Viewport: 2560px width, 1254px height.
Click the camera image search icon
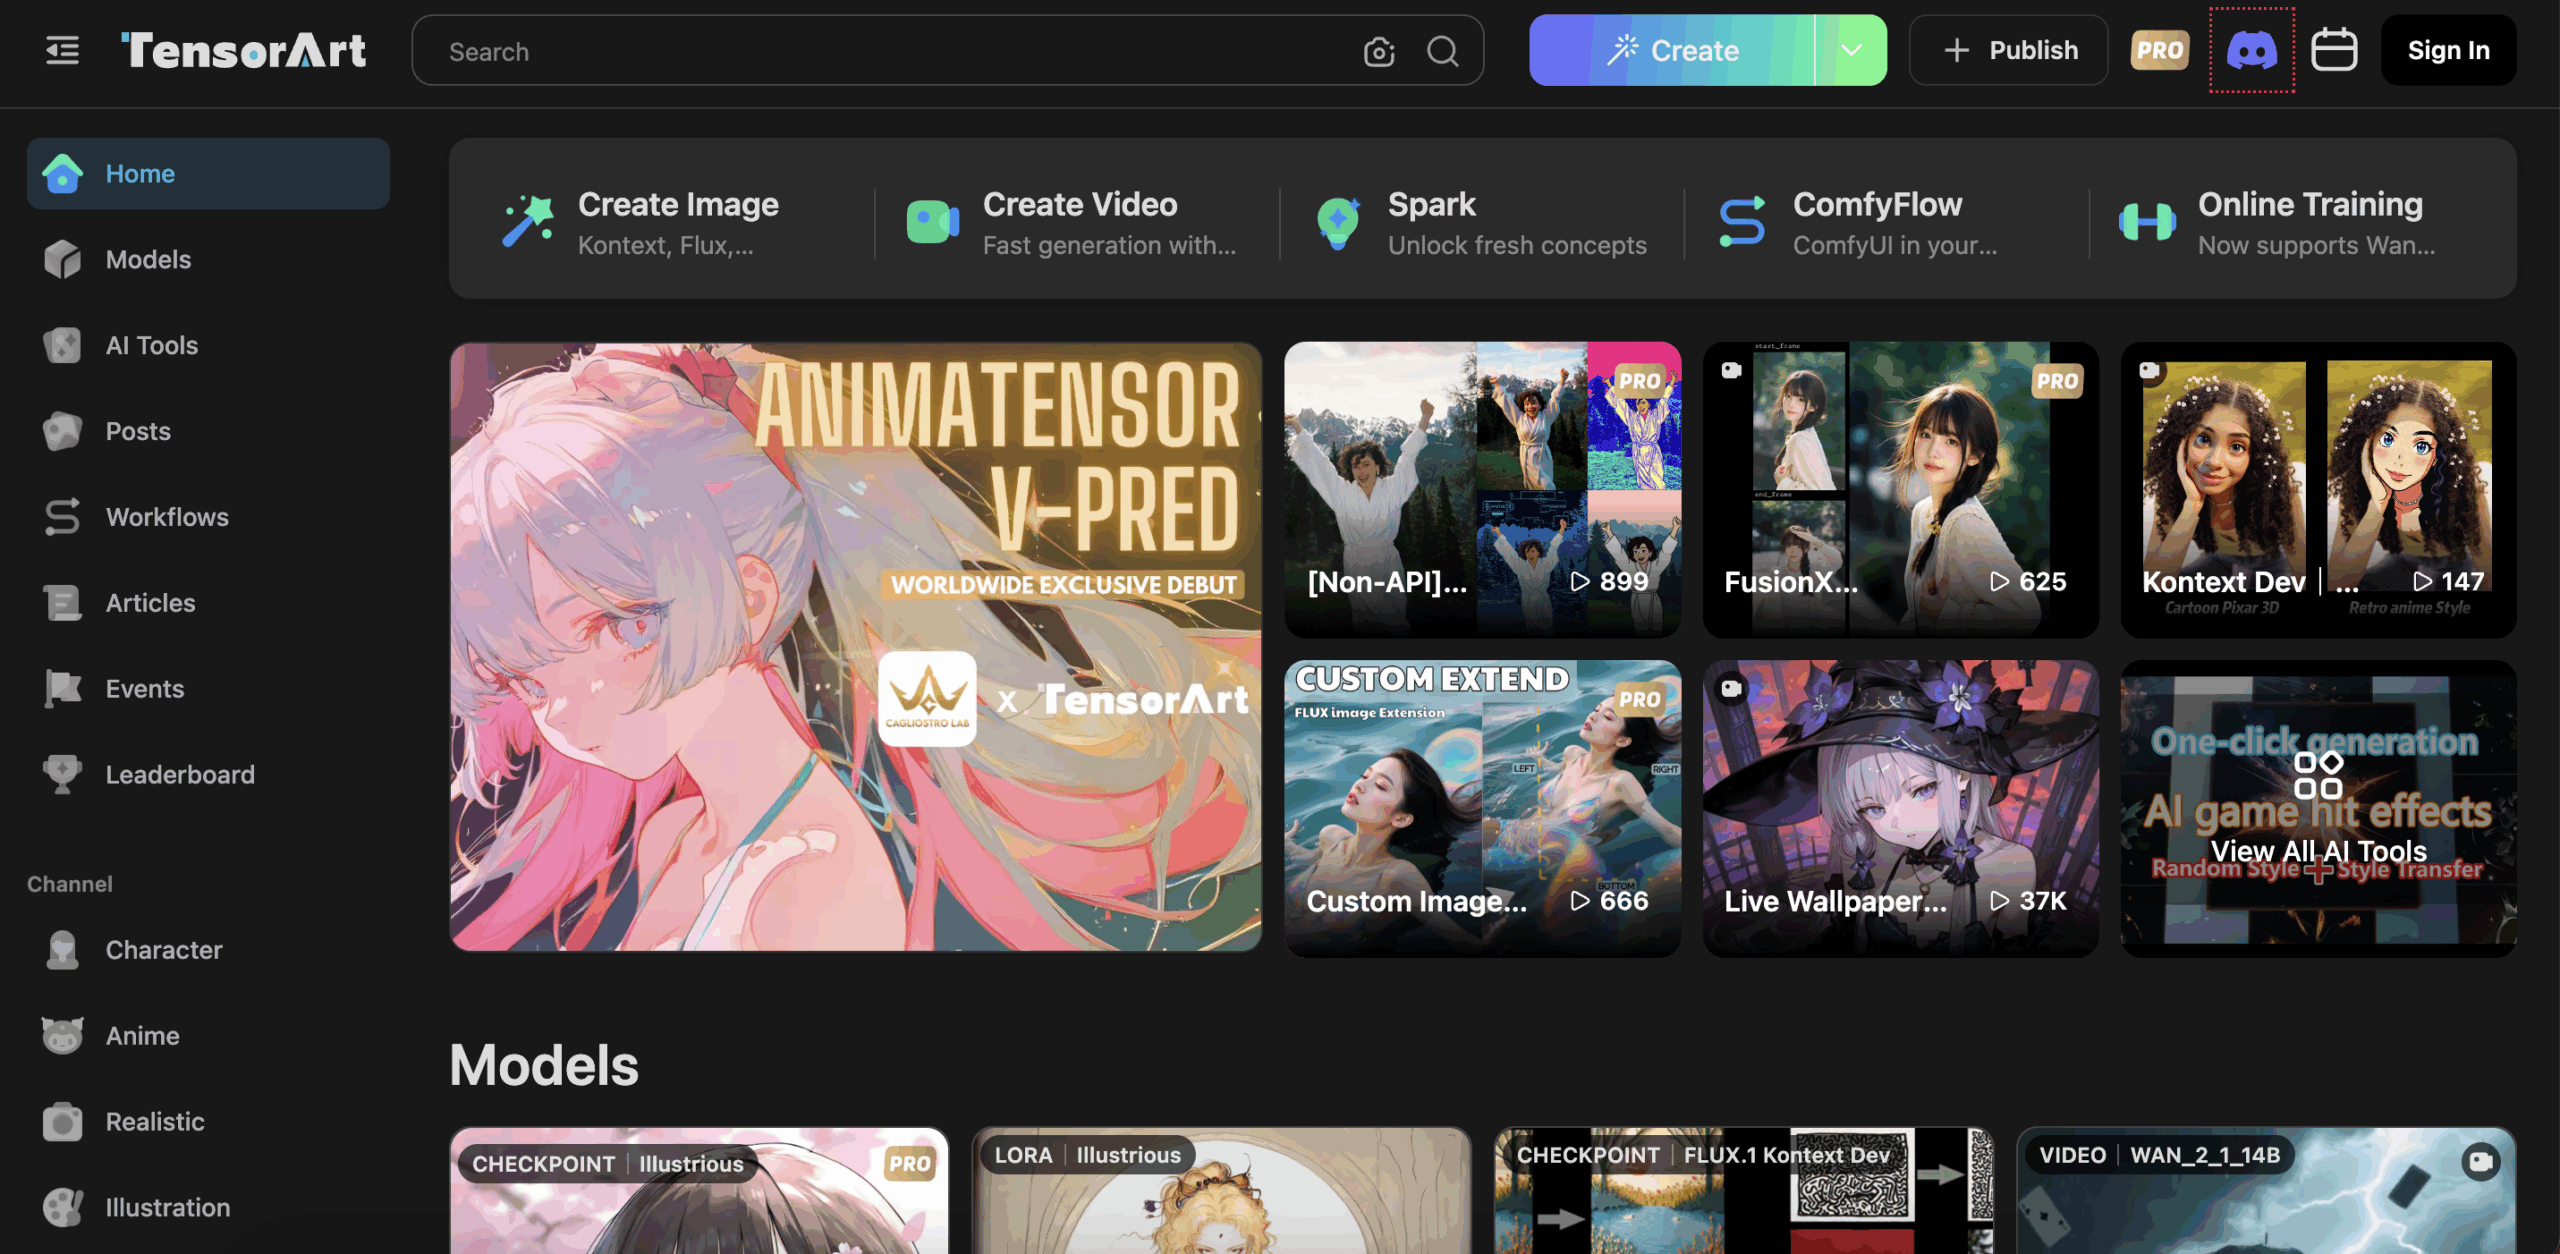click(x=1379, y=51)
